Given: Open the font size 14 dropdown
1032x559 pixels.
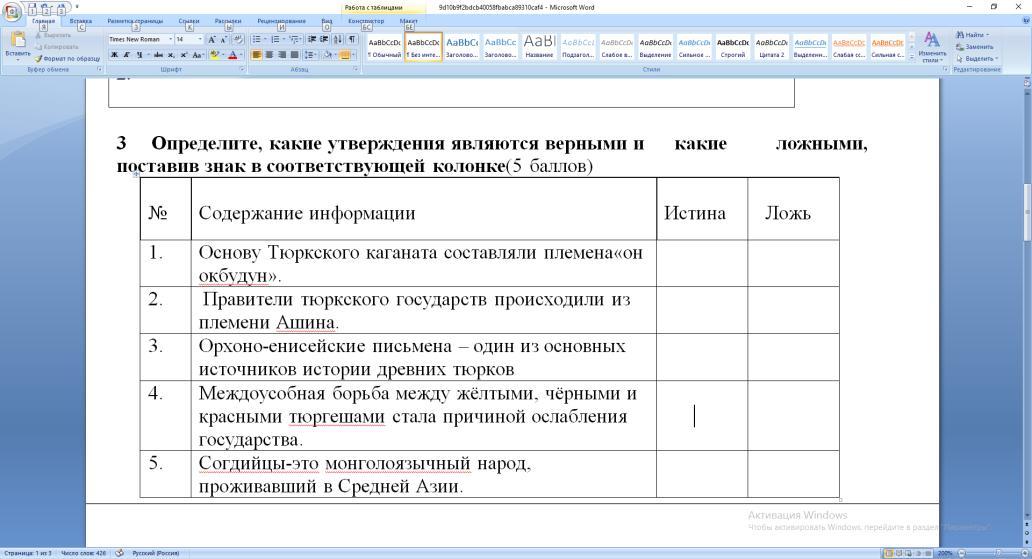Looking at the screenshot, I should click(200, 40).
